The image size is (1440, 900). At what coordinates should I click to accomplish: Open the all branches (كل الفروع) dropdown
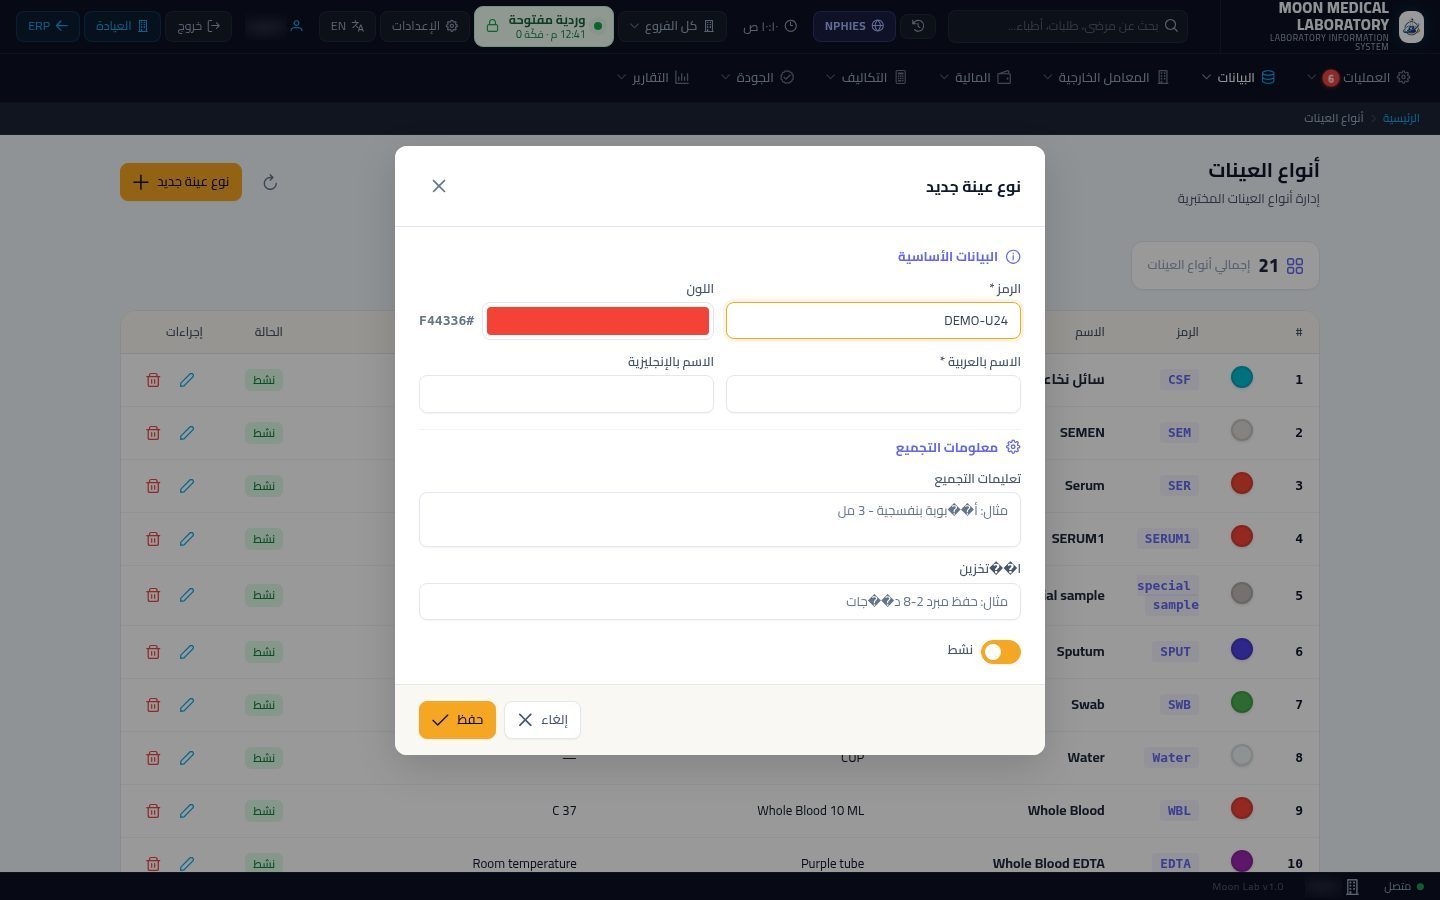(x=672, y=26)
